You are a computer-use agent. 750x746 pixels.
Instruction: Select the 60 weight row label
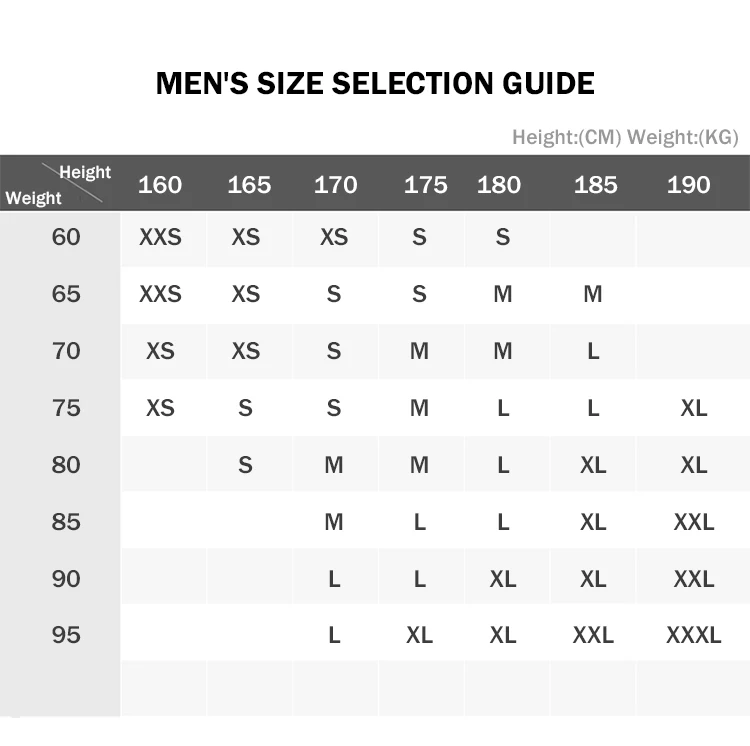click(x=66, y=237)
